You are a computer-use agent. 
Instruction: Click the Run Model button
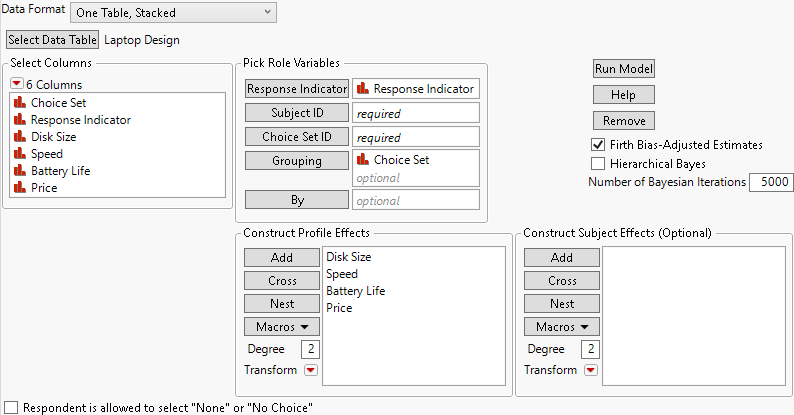click(624, 69)
